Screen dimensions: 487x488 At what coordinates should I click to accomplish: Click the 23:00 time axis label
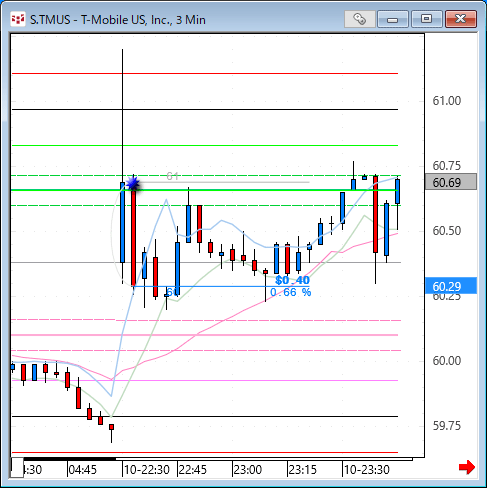248,470
